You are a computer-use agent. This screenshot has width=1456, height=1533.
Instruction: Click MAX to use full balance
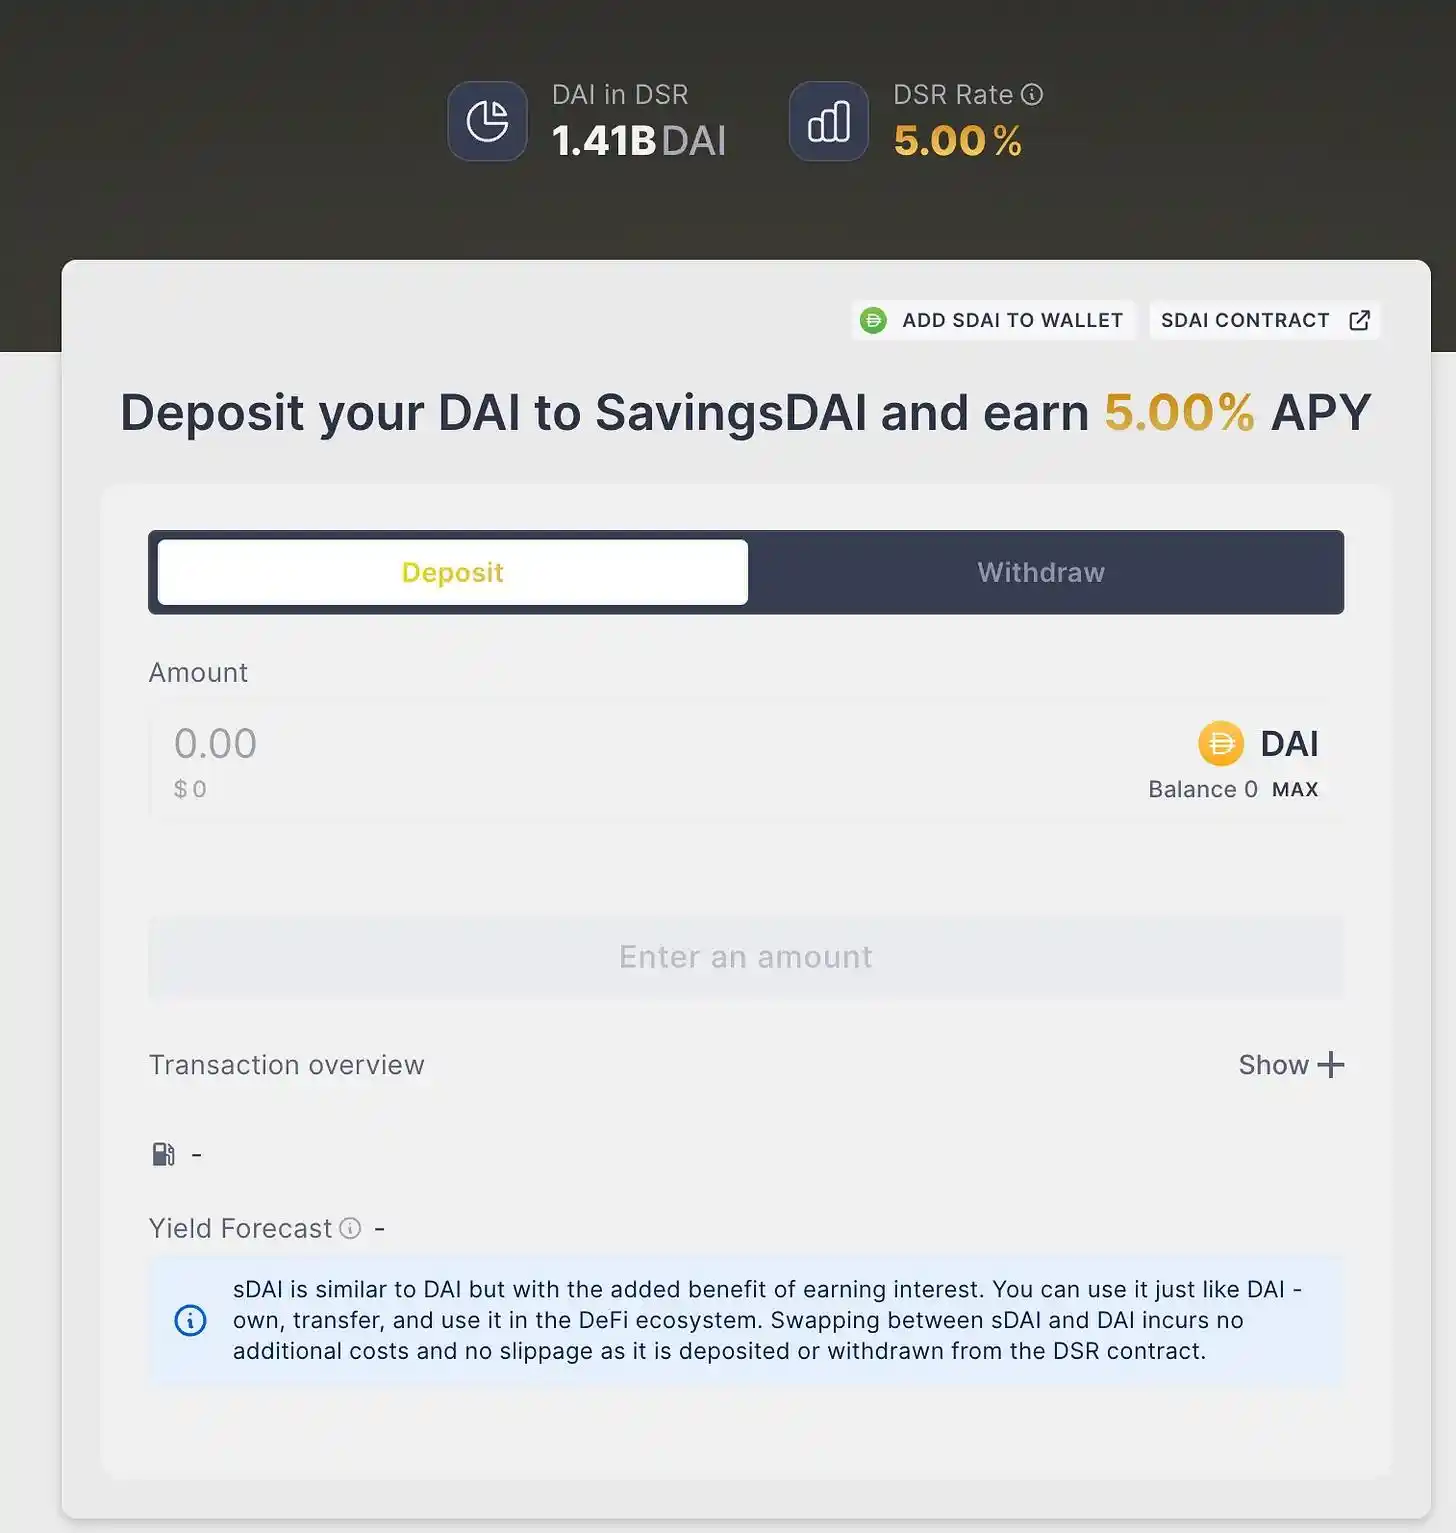pos(1295,790)
